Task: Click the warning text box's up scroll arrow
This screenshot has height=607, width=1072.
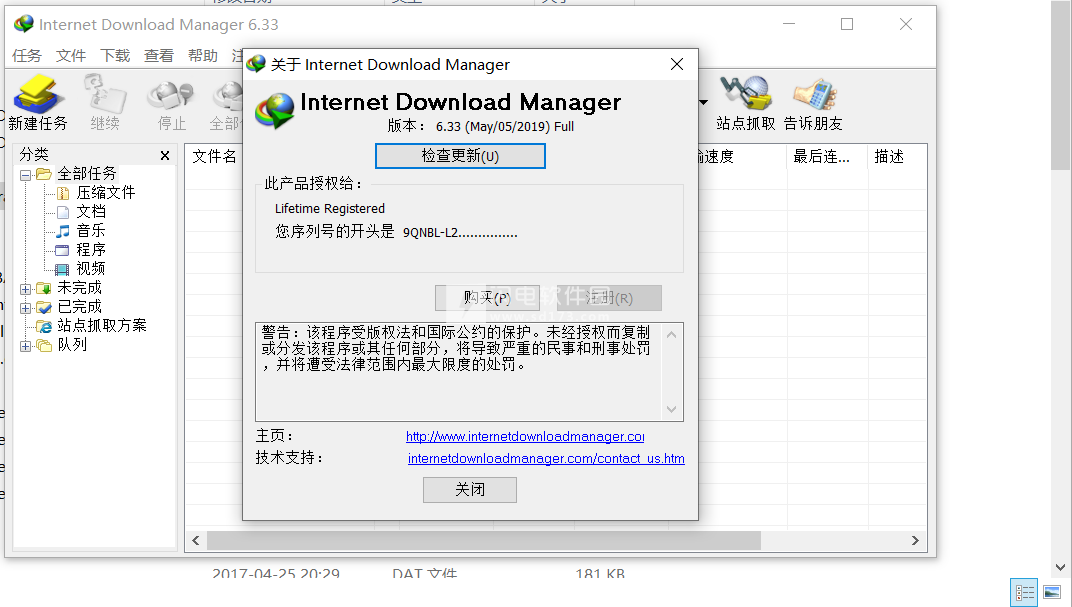Action: point(671,334)
